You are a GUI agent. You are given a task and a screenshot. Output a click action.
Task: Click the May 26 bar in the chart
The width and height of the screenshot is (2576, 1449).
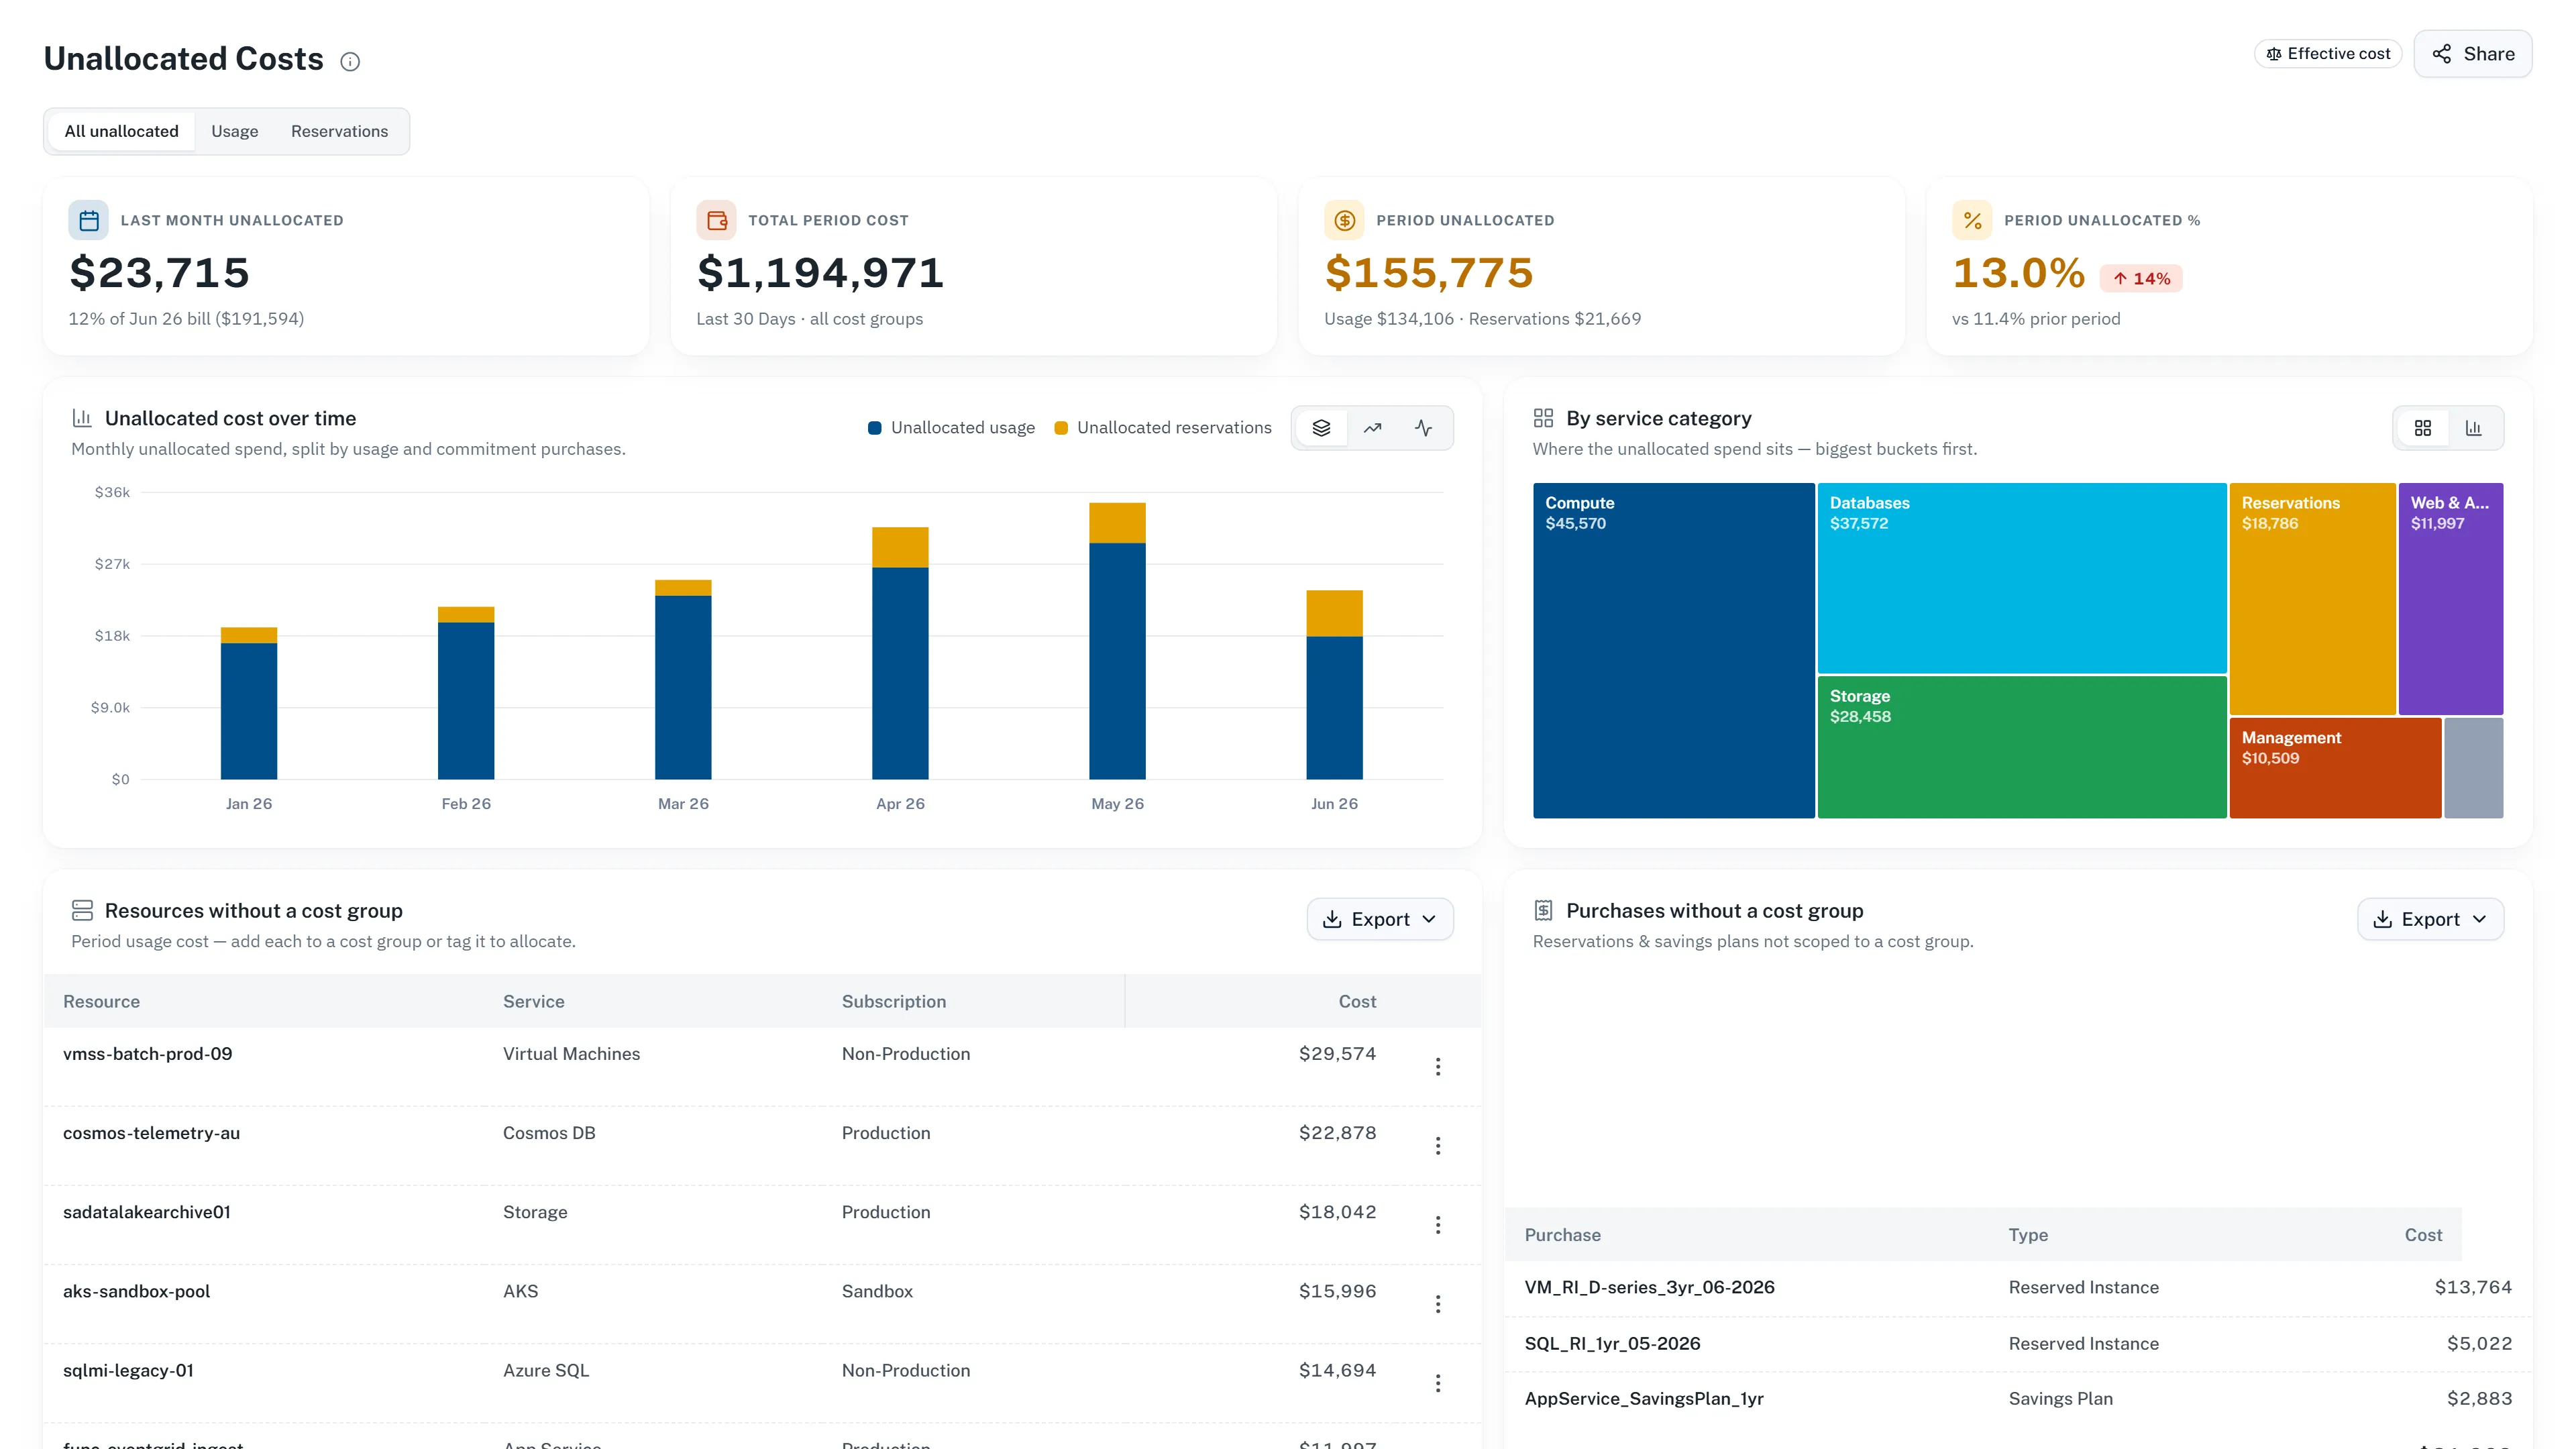pyautogui.click(x=1117, y=641)
